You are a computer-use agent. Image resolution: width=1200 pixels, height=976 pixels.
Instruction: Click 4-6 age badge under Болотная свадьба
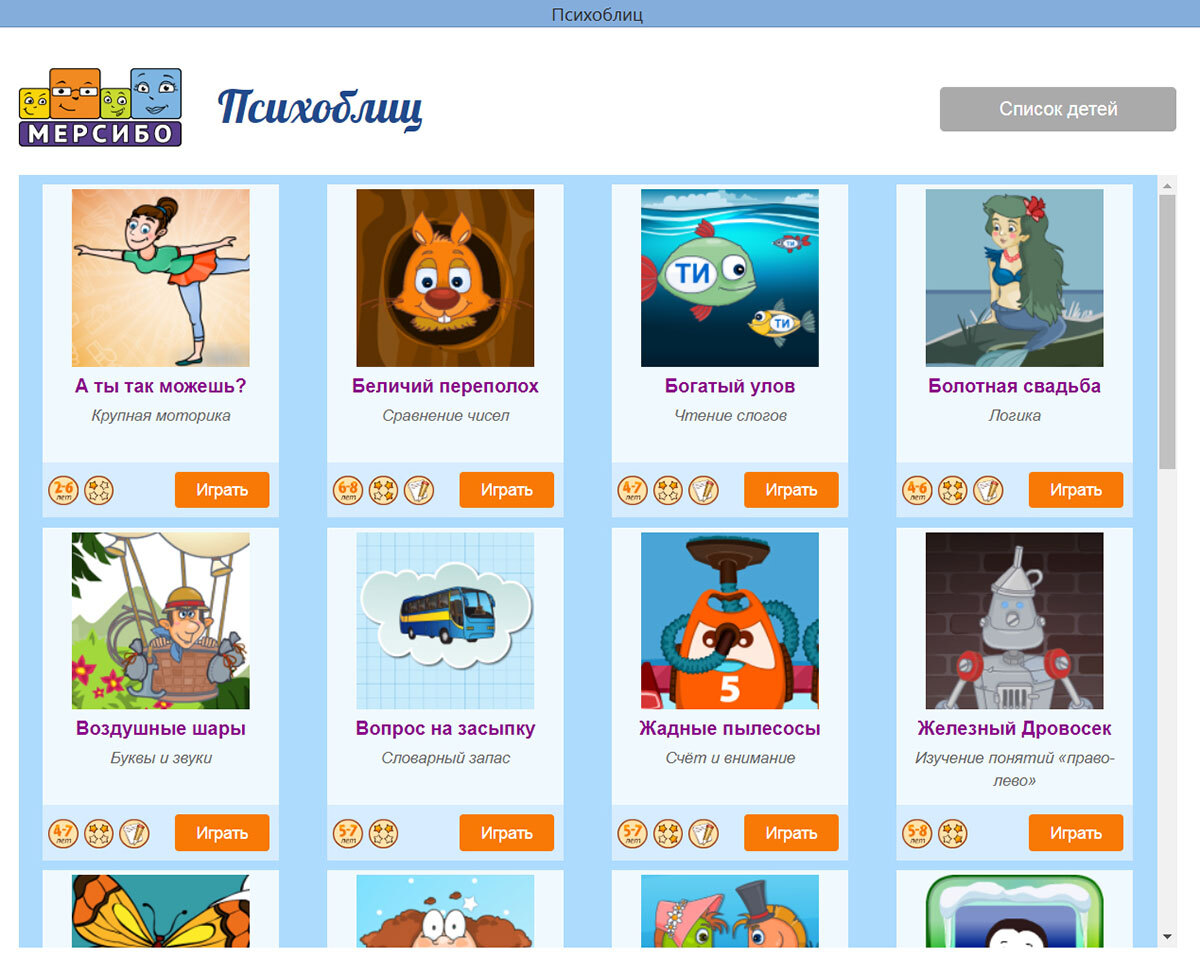(x=917, y=490)
